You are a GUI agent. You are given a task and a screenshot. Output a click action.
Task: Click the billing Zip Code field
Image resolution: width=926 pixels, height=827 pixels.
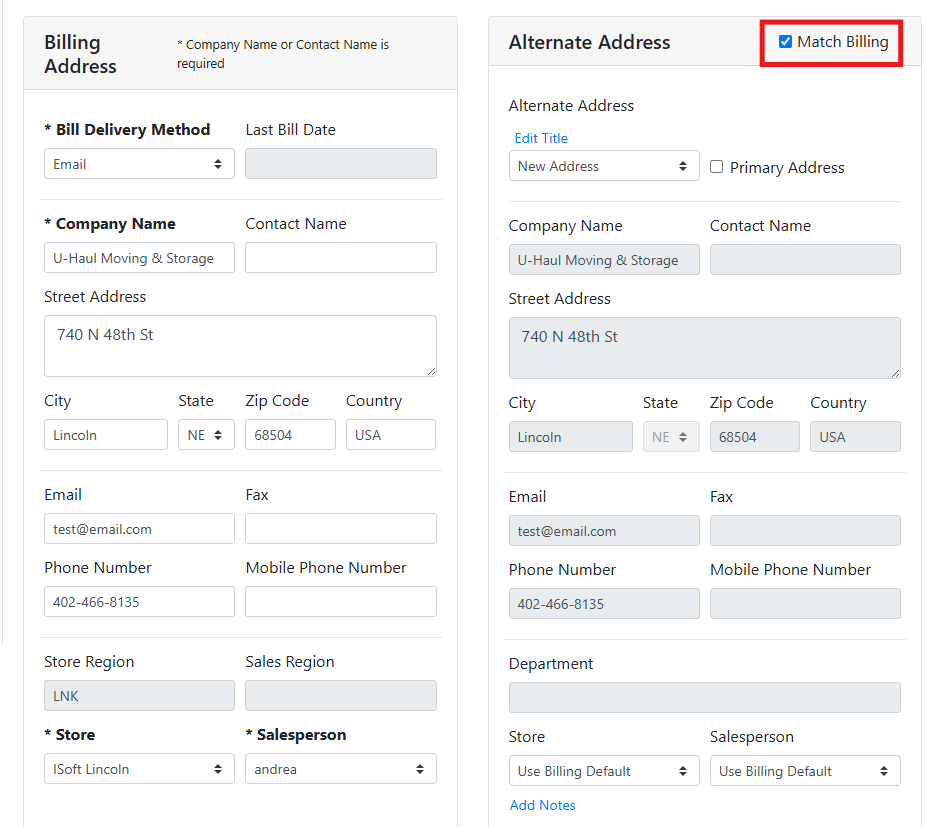(290, 435)
